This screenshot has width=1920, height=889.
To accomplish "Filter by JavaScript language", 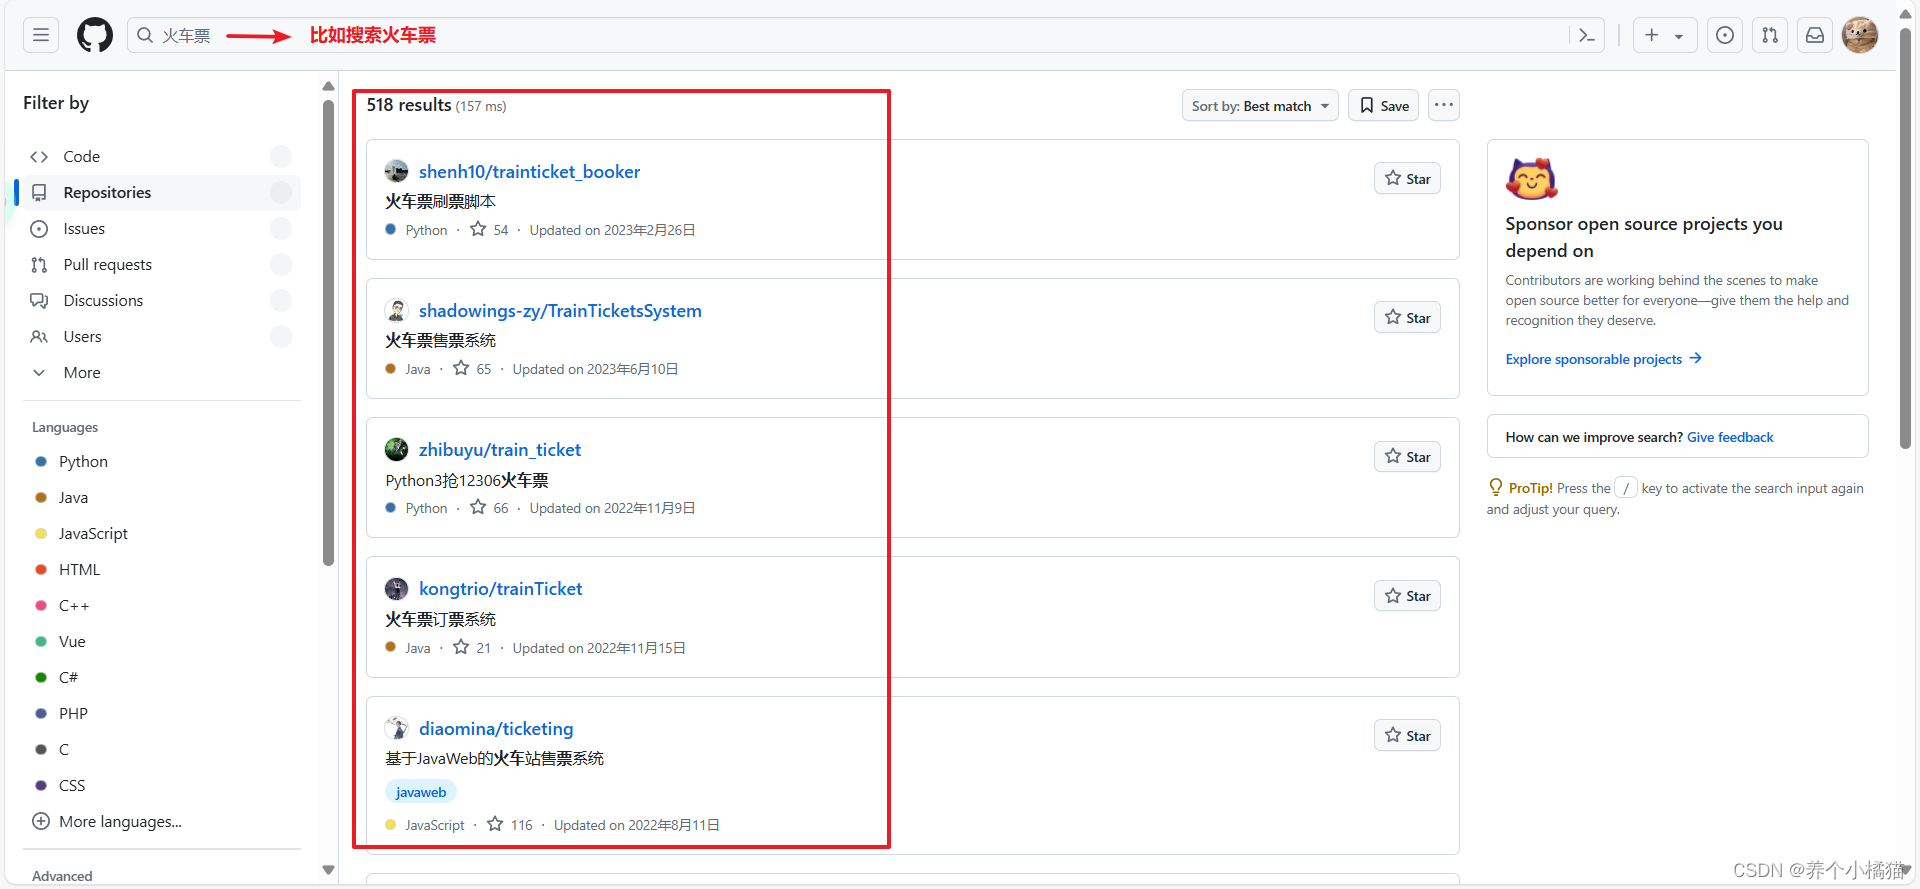I will pyautogui.click(x=93, y=534).
